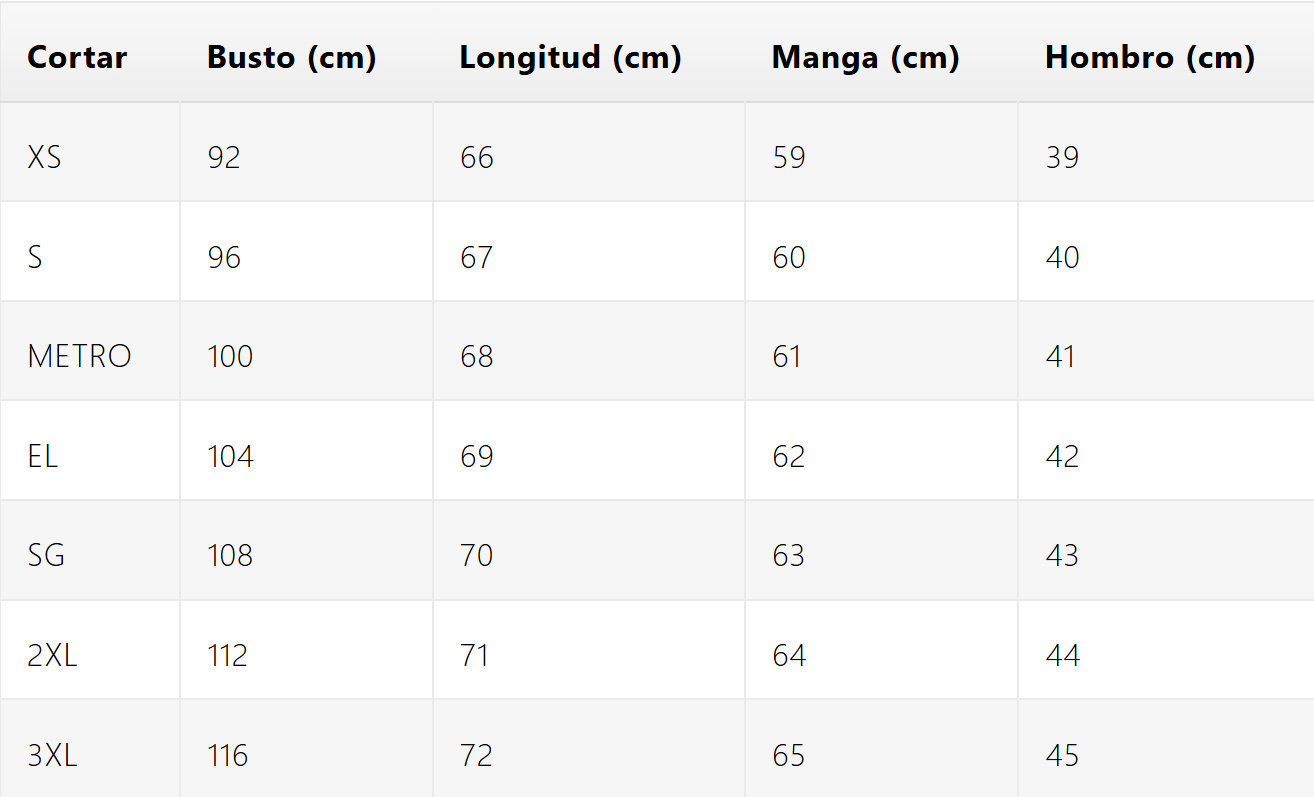The width and height of the screenshot is (1314, 797).
Task: Click sleeve value 65 in 3XL row
Action: click(x=789, y=756)
